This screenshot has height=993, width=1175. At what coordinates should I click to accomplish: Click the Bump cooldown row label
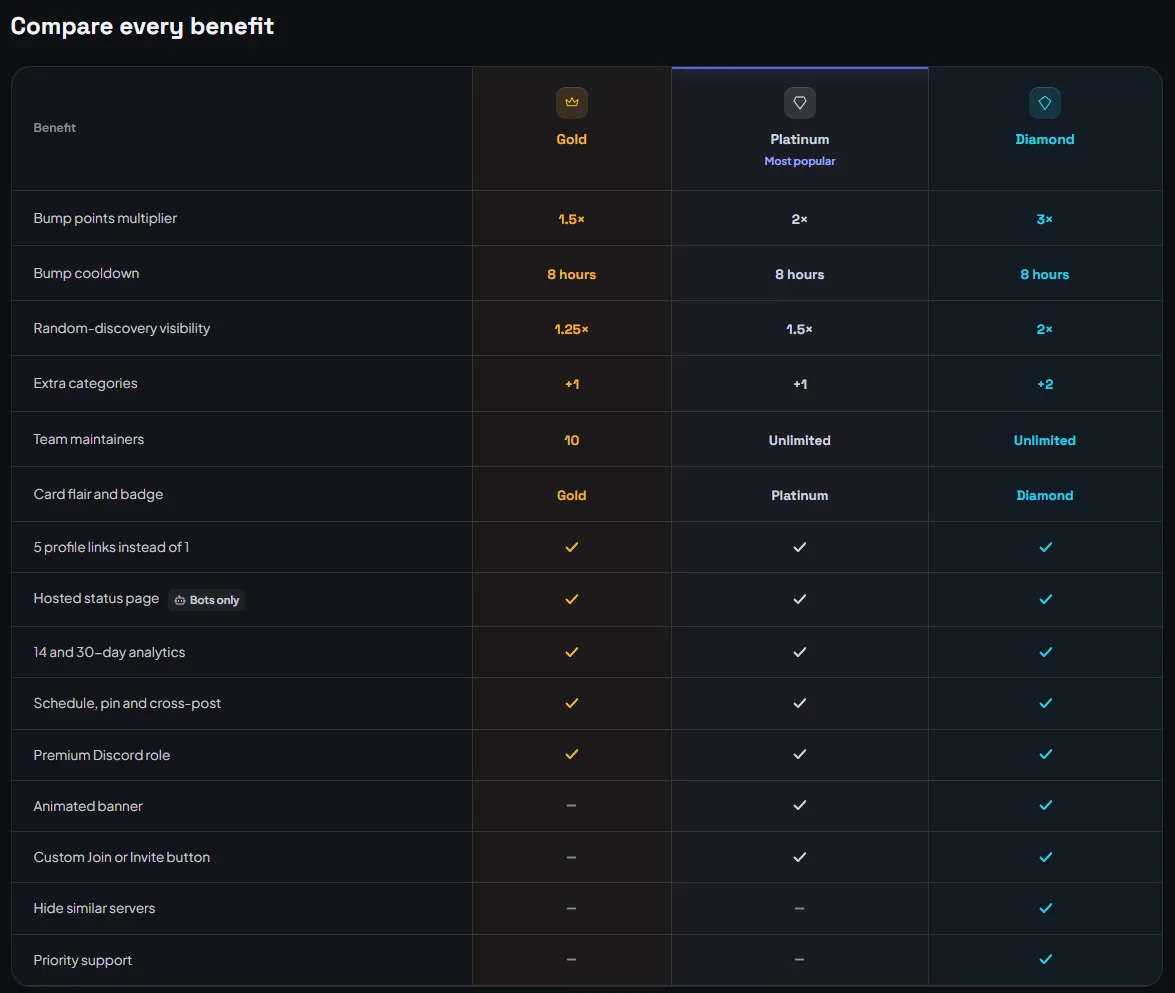[x=86, y=274]
